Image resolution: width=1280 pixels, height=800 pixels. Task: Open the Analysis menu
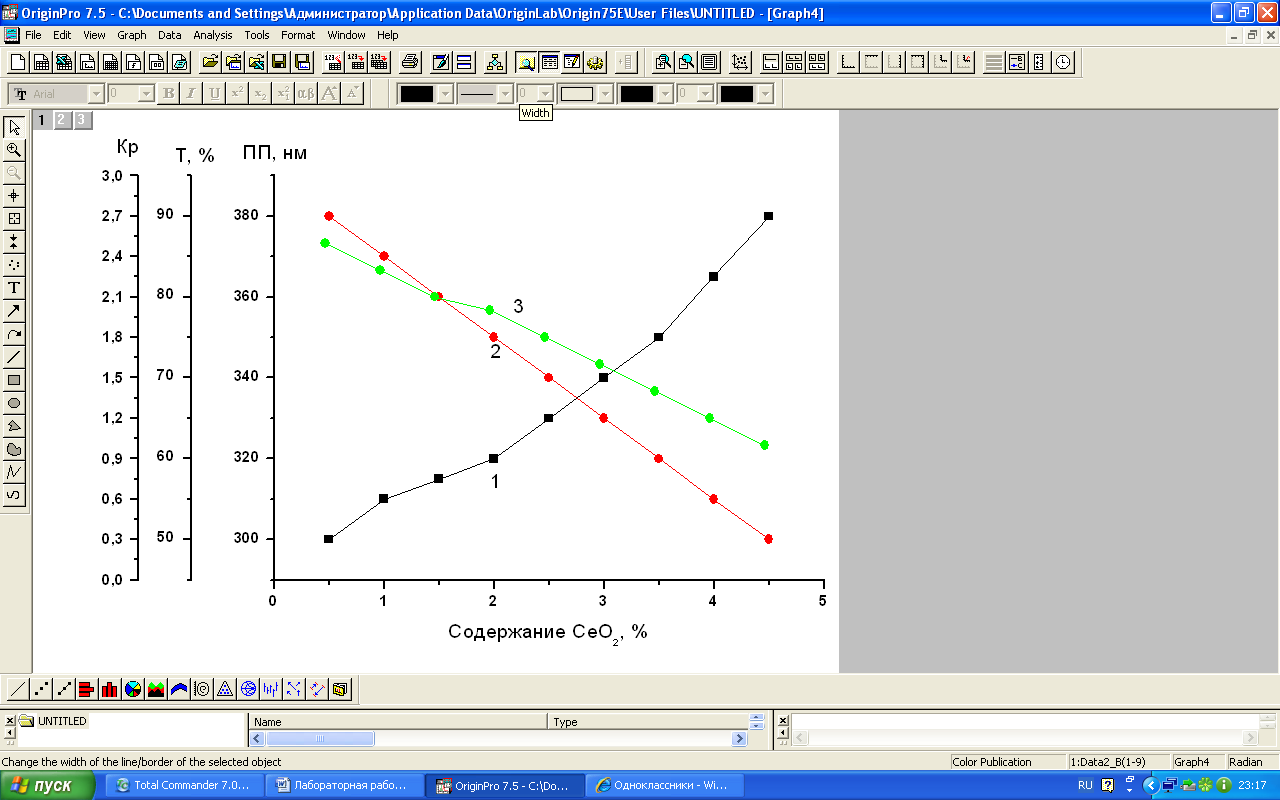point(213,35)
